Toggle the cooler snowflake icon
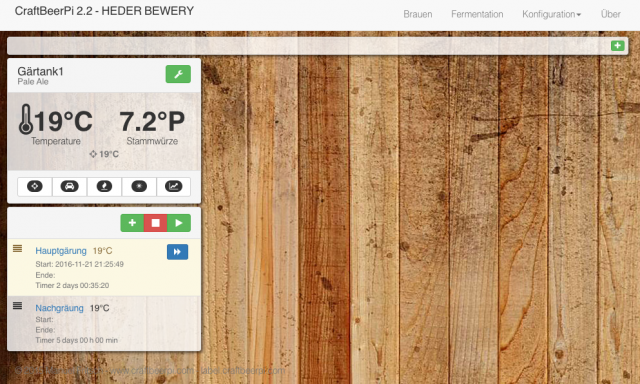Image resolution: width=640 pixels, height=384 pixels. click(139, 186)
